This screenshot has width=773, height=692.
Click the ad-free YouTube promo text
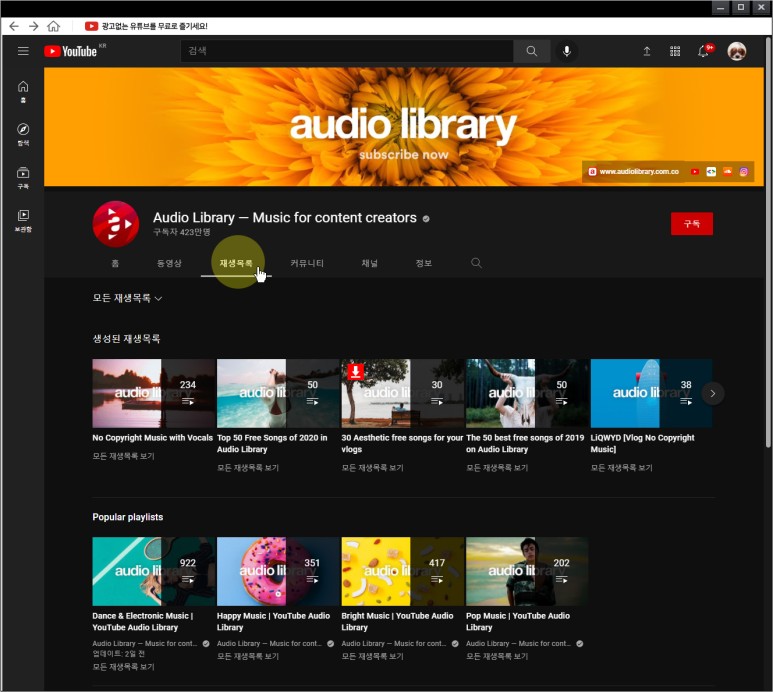click(154, 26)
